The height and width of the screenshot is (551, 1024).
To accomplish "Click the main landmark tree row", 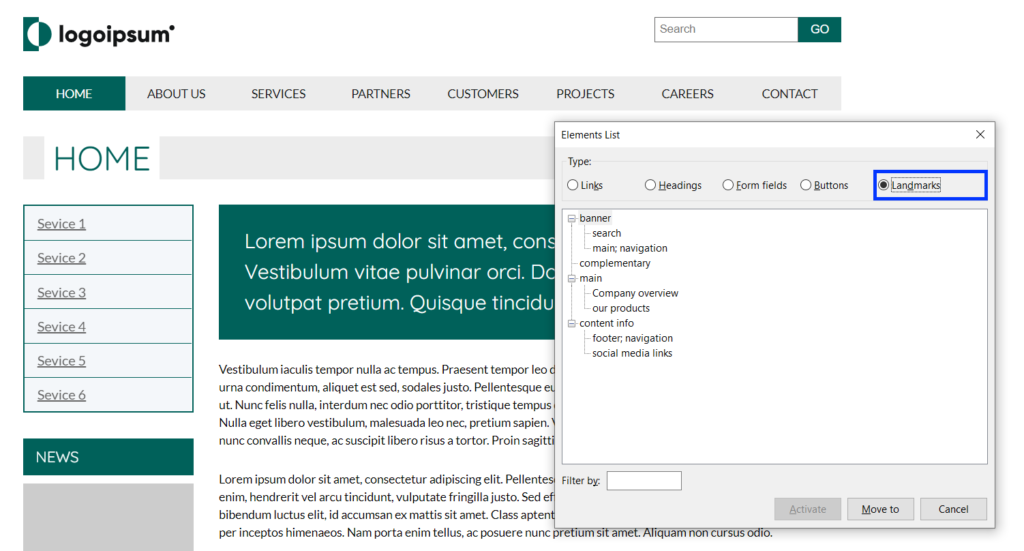I will 590,278.
